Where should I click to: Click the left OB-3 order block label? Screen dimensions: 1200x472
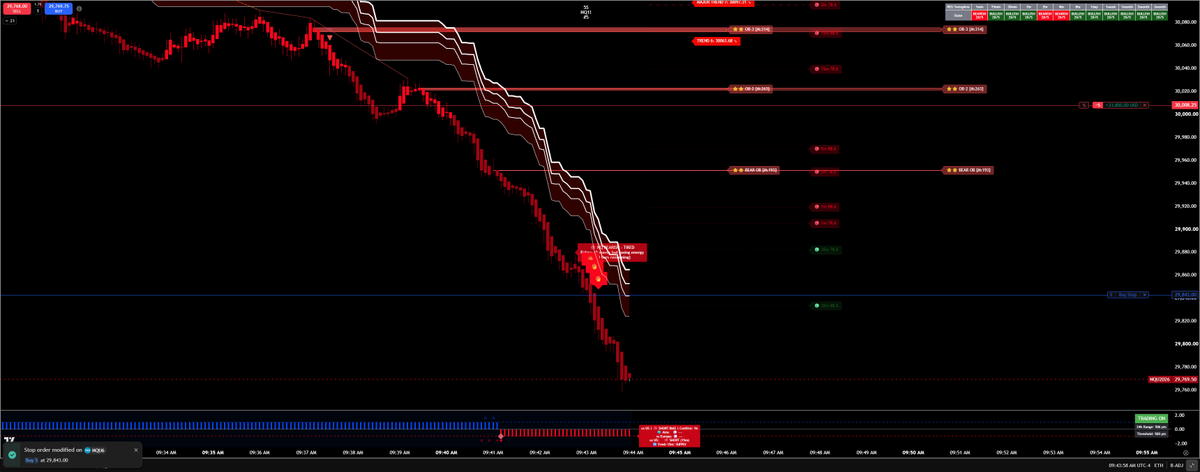(x=751, y=30)
